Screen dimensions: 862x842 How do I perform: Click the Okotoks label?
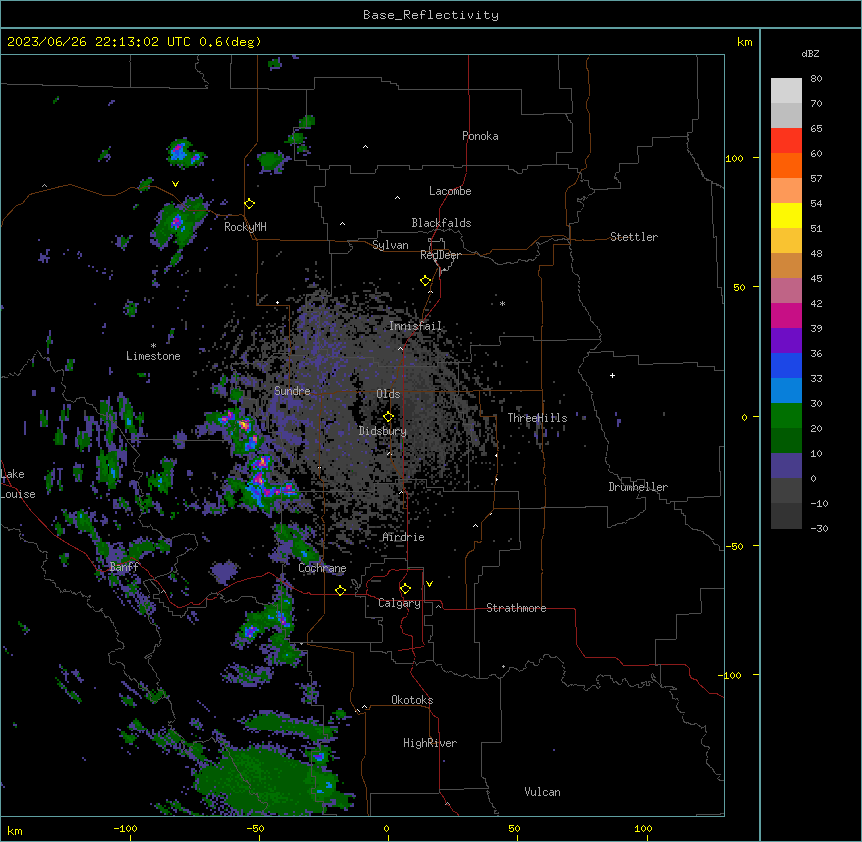[x=412, y=700]
